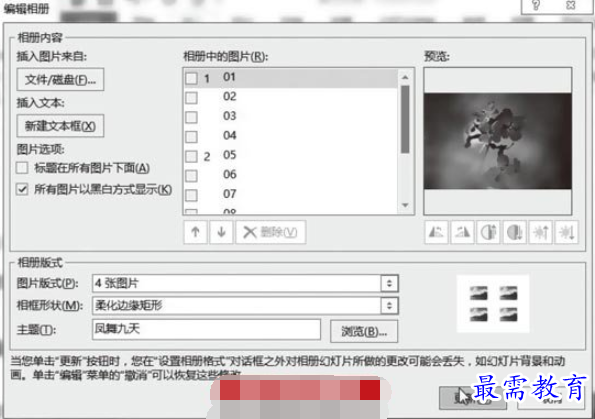This screenshot has width=595, height=419.
Task: Click 新建文本框 button
Action: coord(60,126)
